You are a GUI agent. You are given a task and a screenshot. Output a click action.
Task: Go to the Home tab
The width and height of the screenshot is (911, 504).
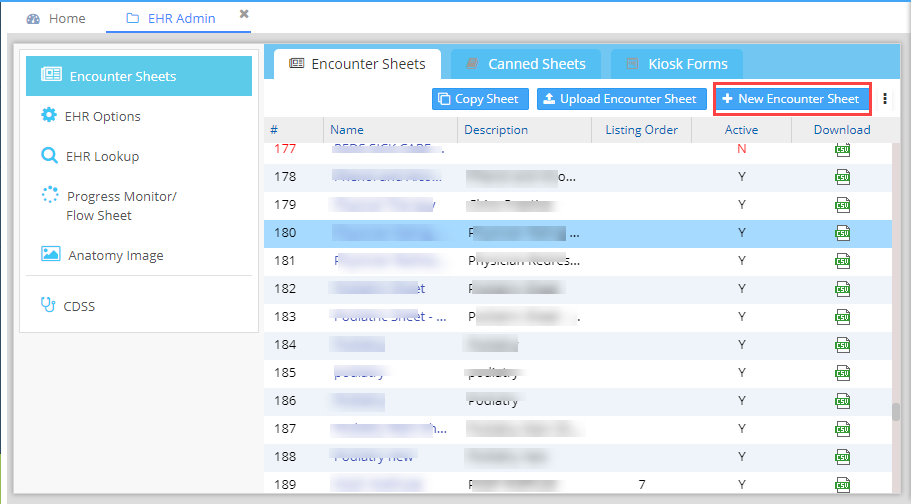click(56, 19)
